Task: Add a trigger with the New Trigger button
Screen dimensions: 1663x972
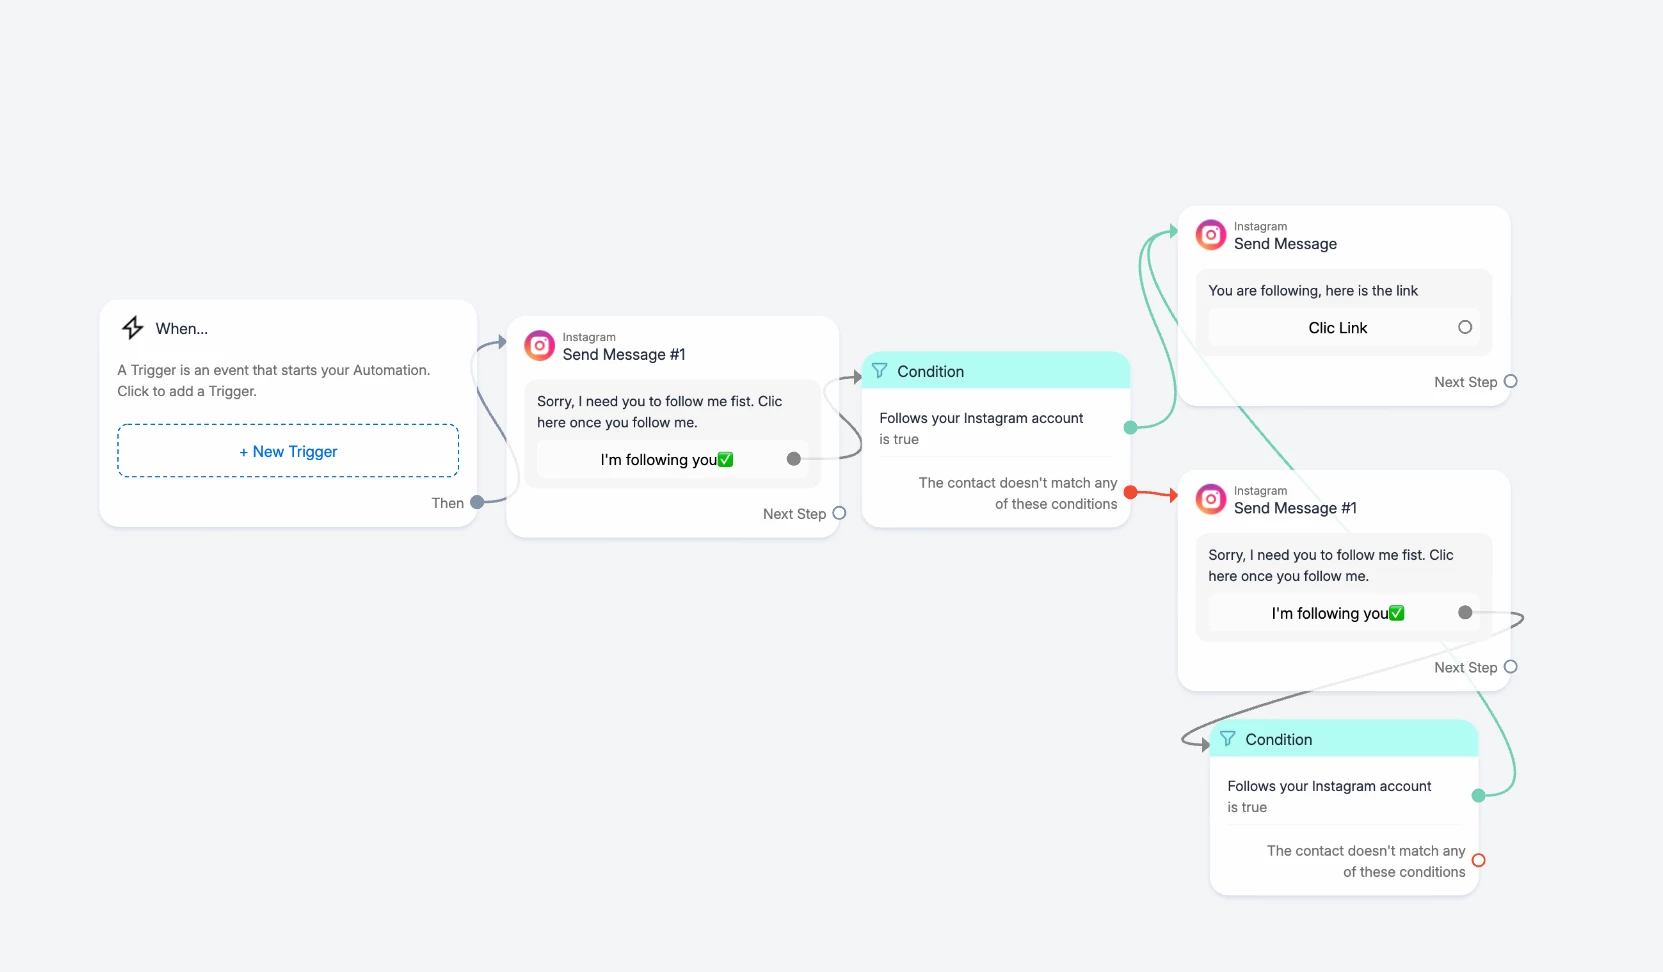Action: pos(288,451)
